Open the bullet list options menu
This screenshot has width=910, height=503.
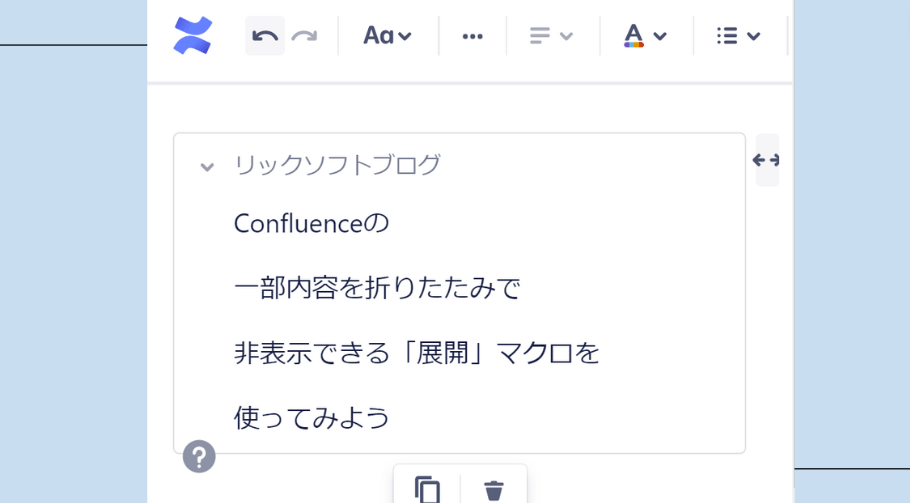[739, 36]
